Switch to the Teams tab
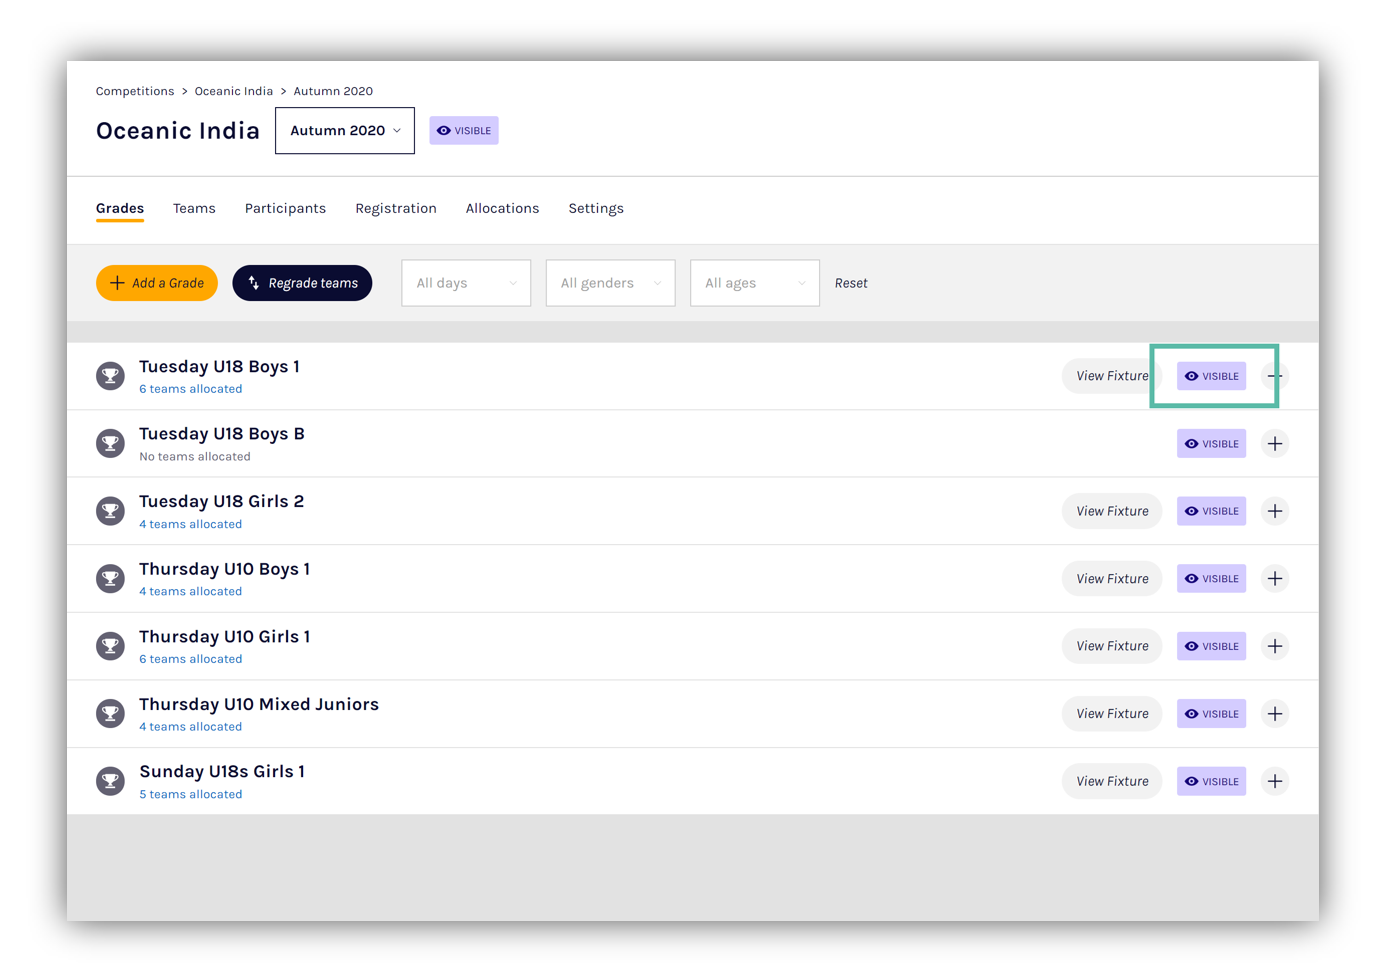 [x=194, y=208]
